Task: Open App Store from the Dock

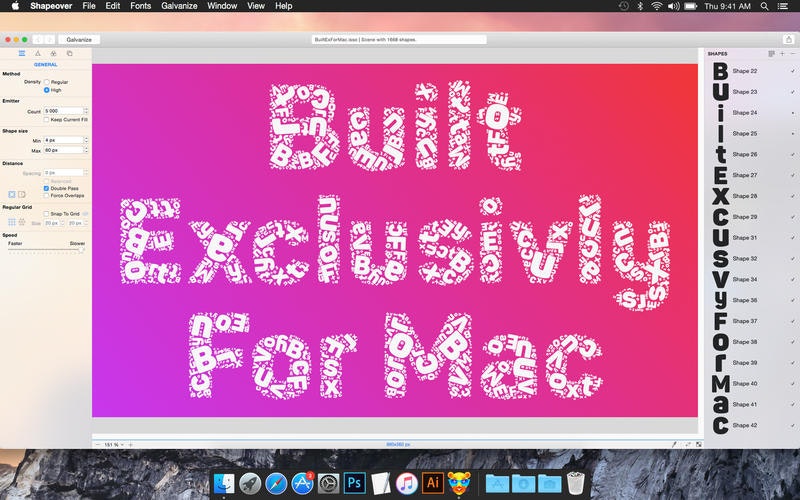Action: (x=302, y=483)
